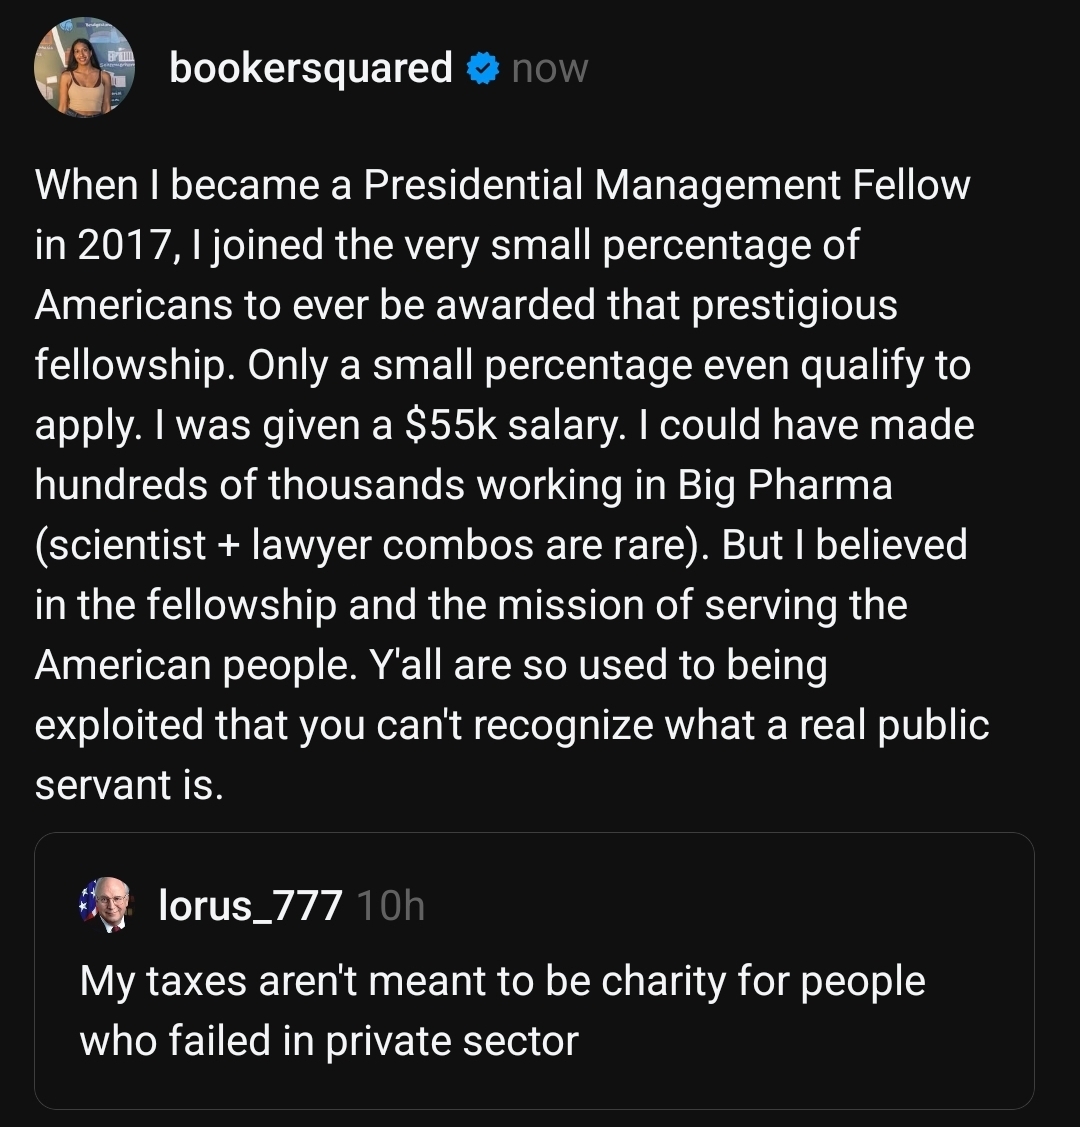Visit the lorus_777 username link
Image resolution: width=1080 pixels, height=1127 pixels.
coord(250,906)
